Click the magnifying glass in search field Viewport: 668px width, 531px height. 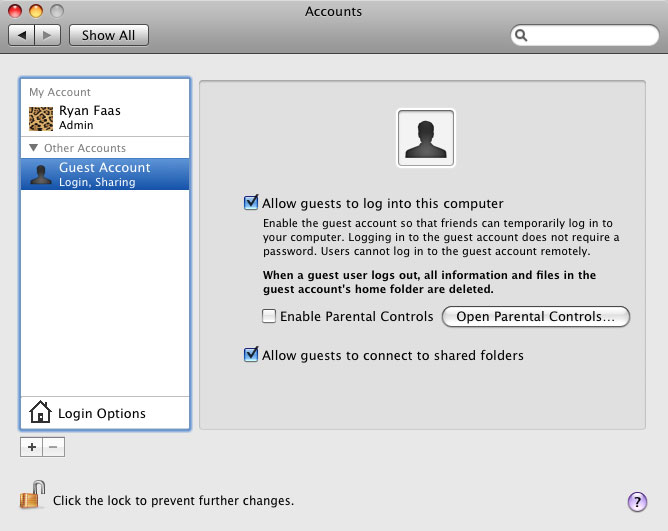coord(522,36)
